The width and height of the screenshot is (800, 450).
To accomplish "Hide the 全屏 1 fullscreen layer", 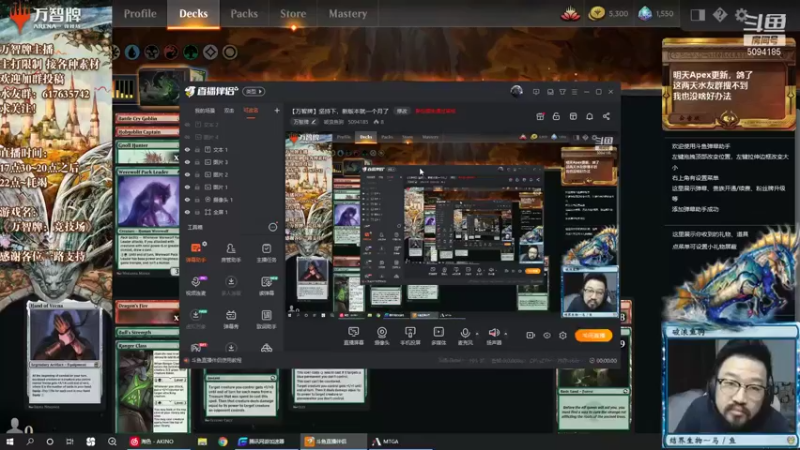I will point(187,212).
